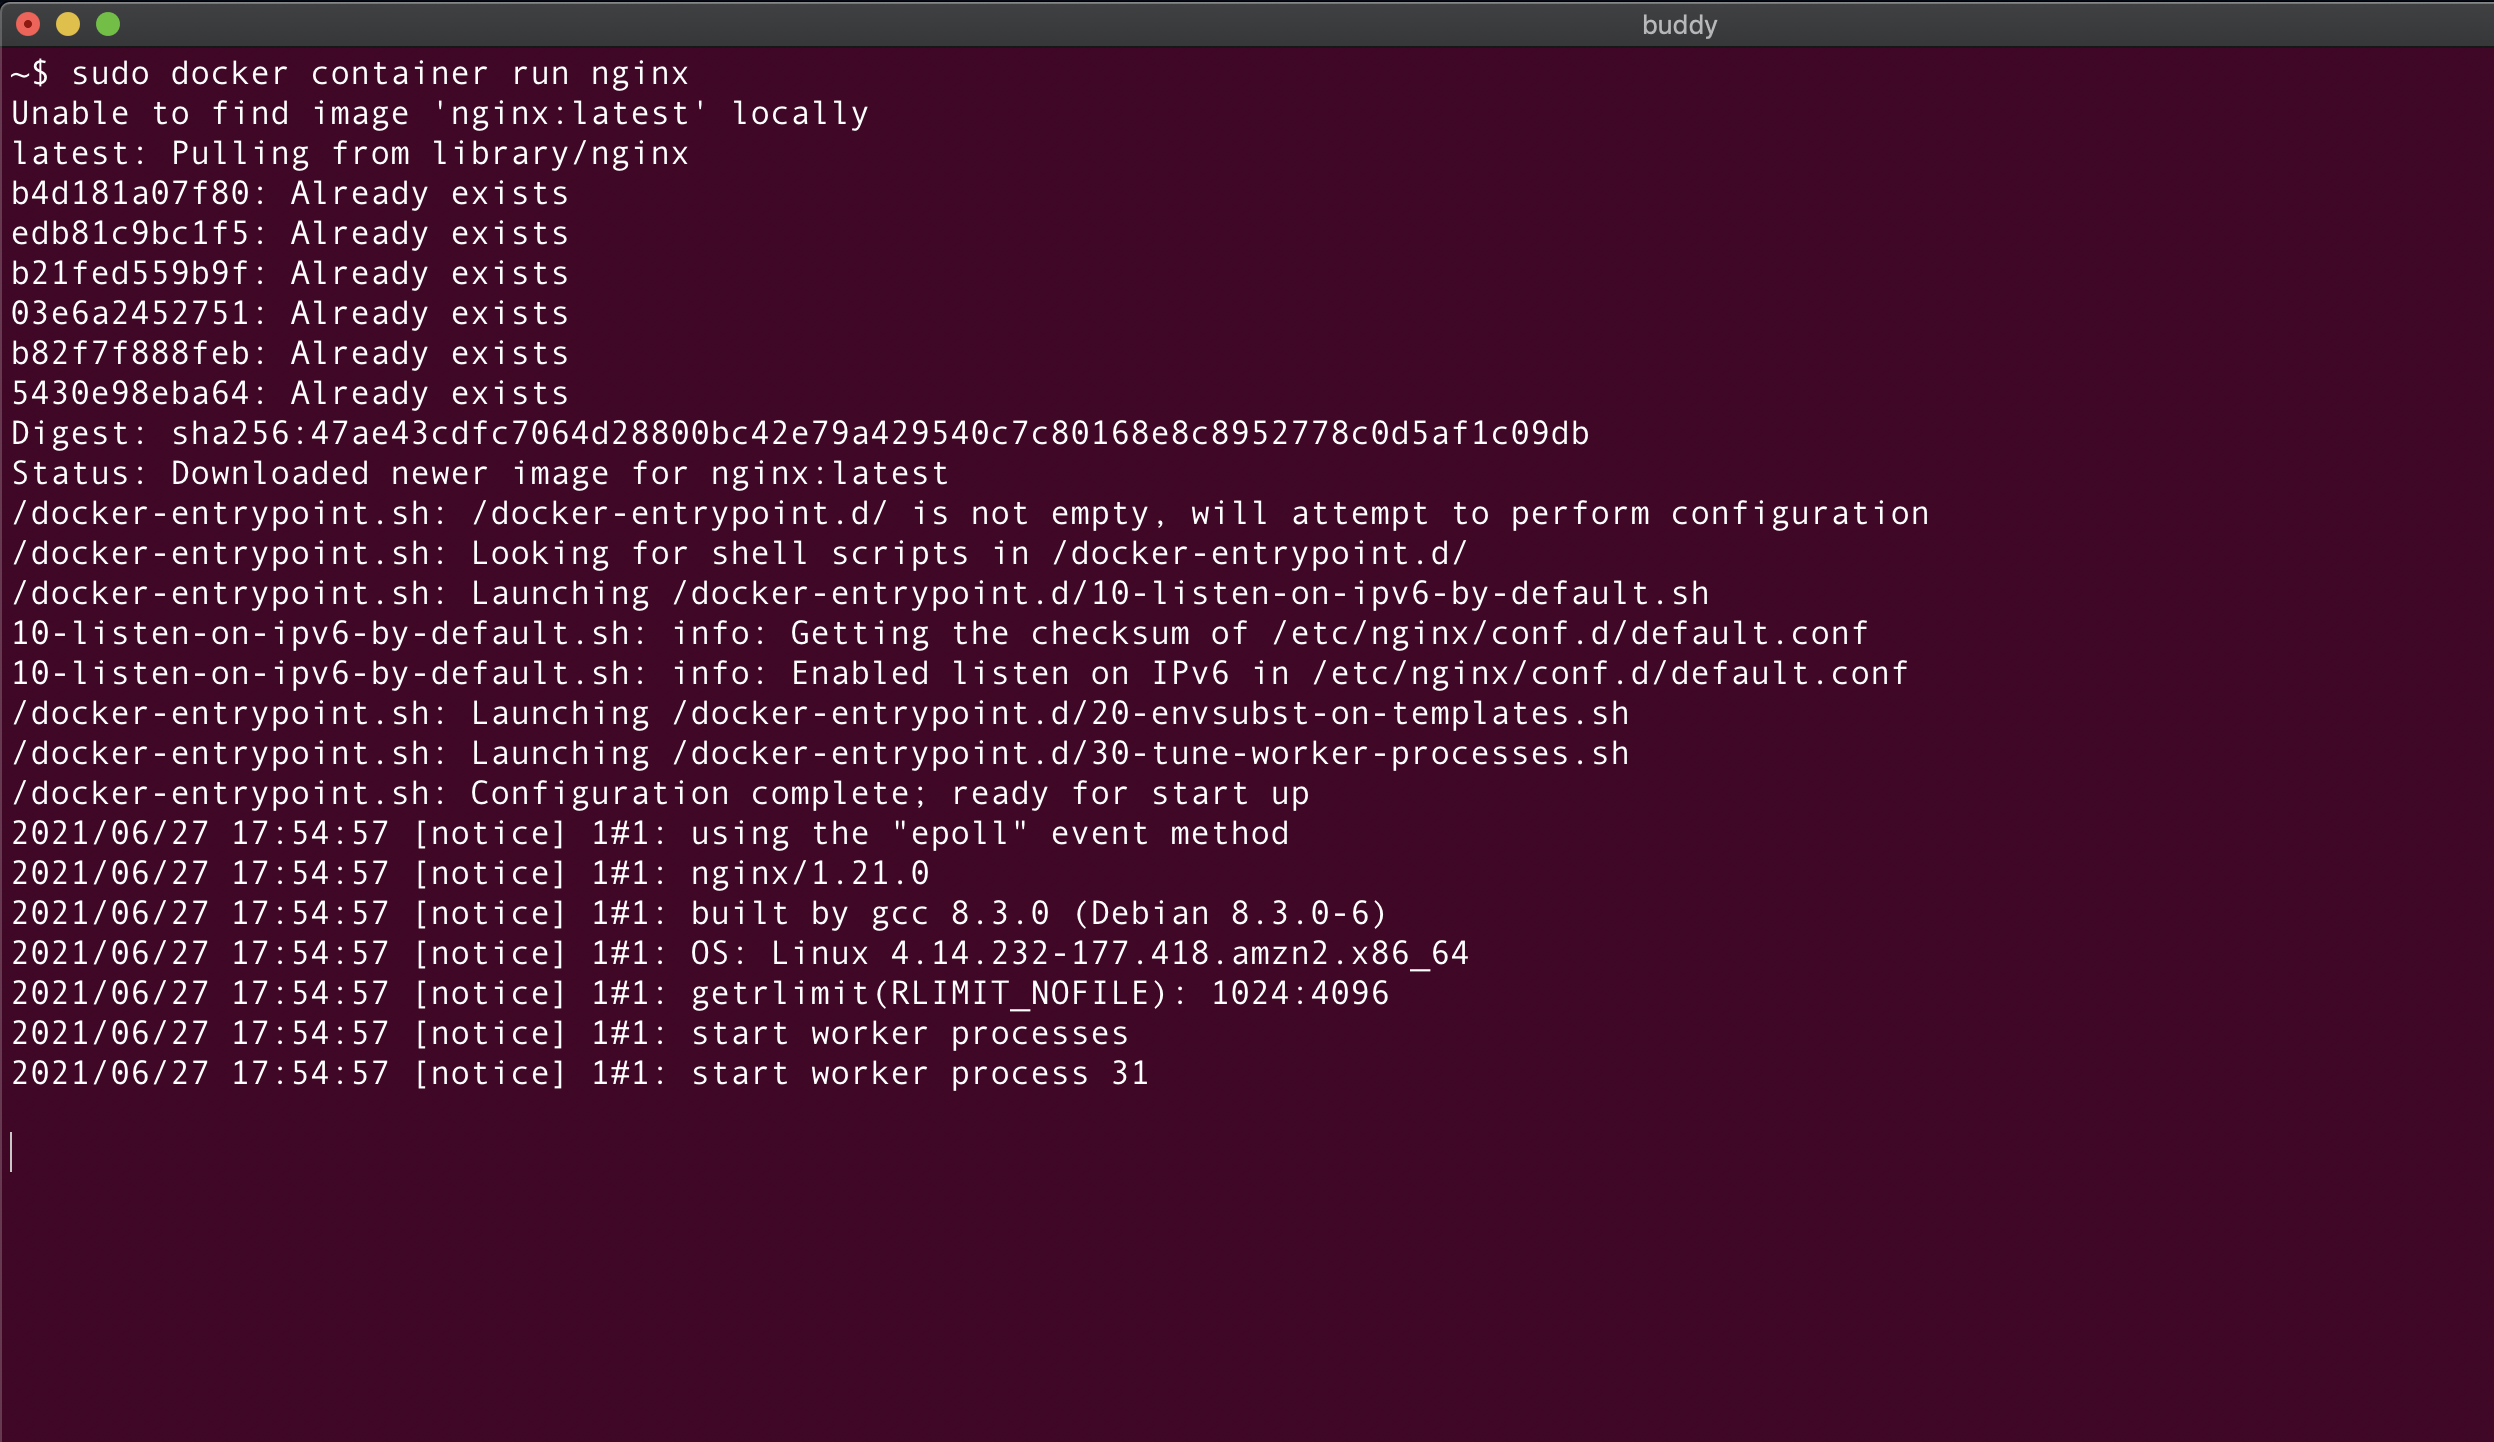The image size is (2494, 1442).
Task: Click the sha256 digest hash line
Action: pos(800,432)
